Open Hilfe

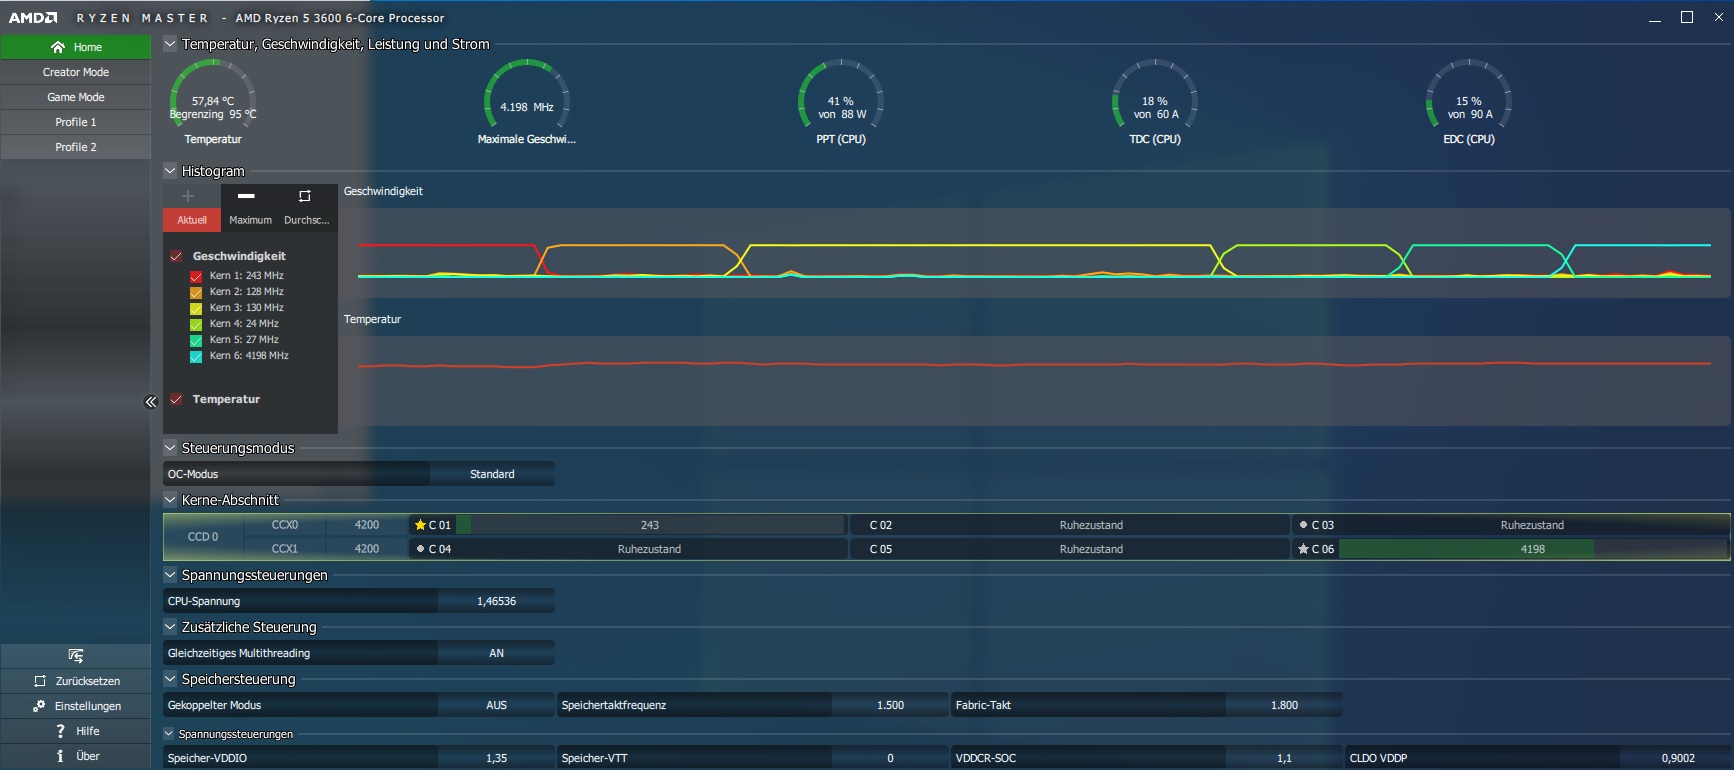(76, 731)
